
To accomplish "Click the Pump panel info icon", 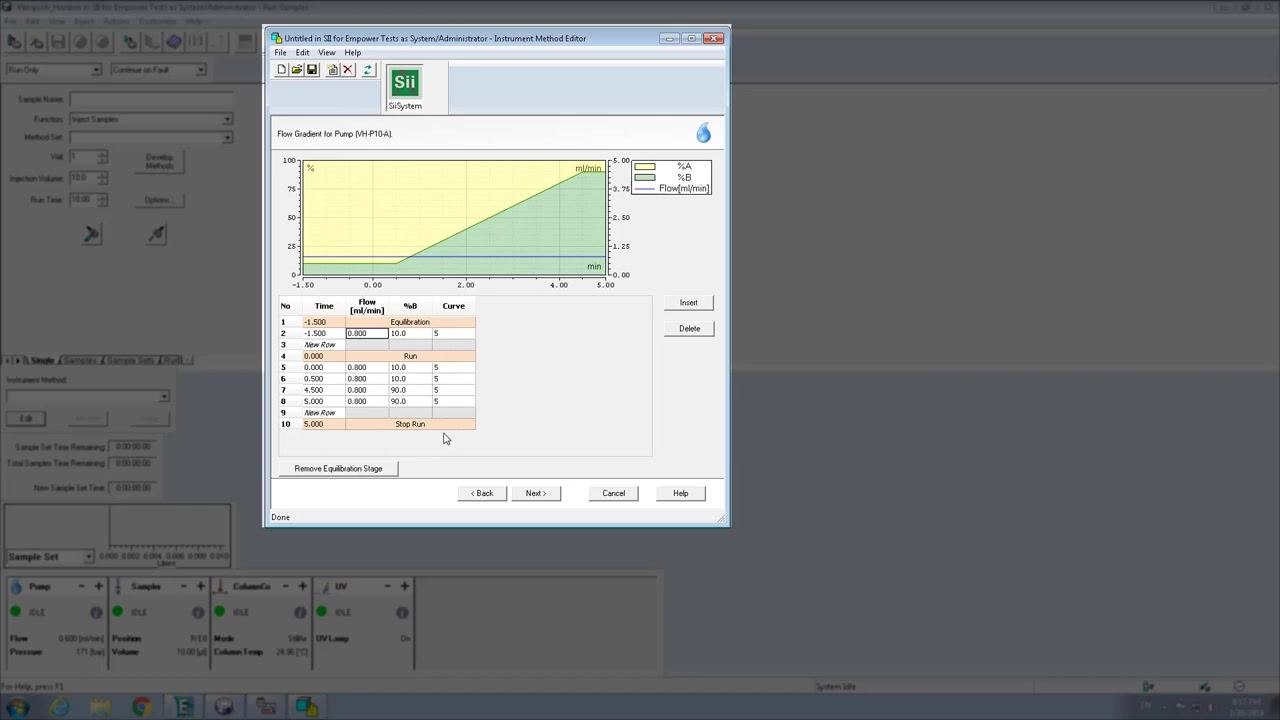I will 96,612.
